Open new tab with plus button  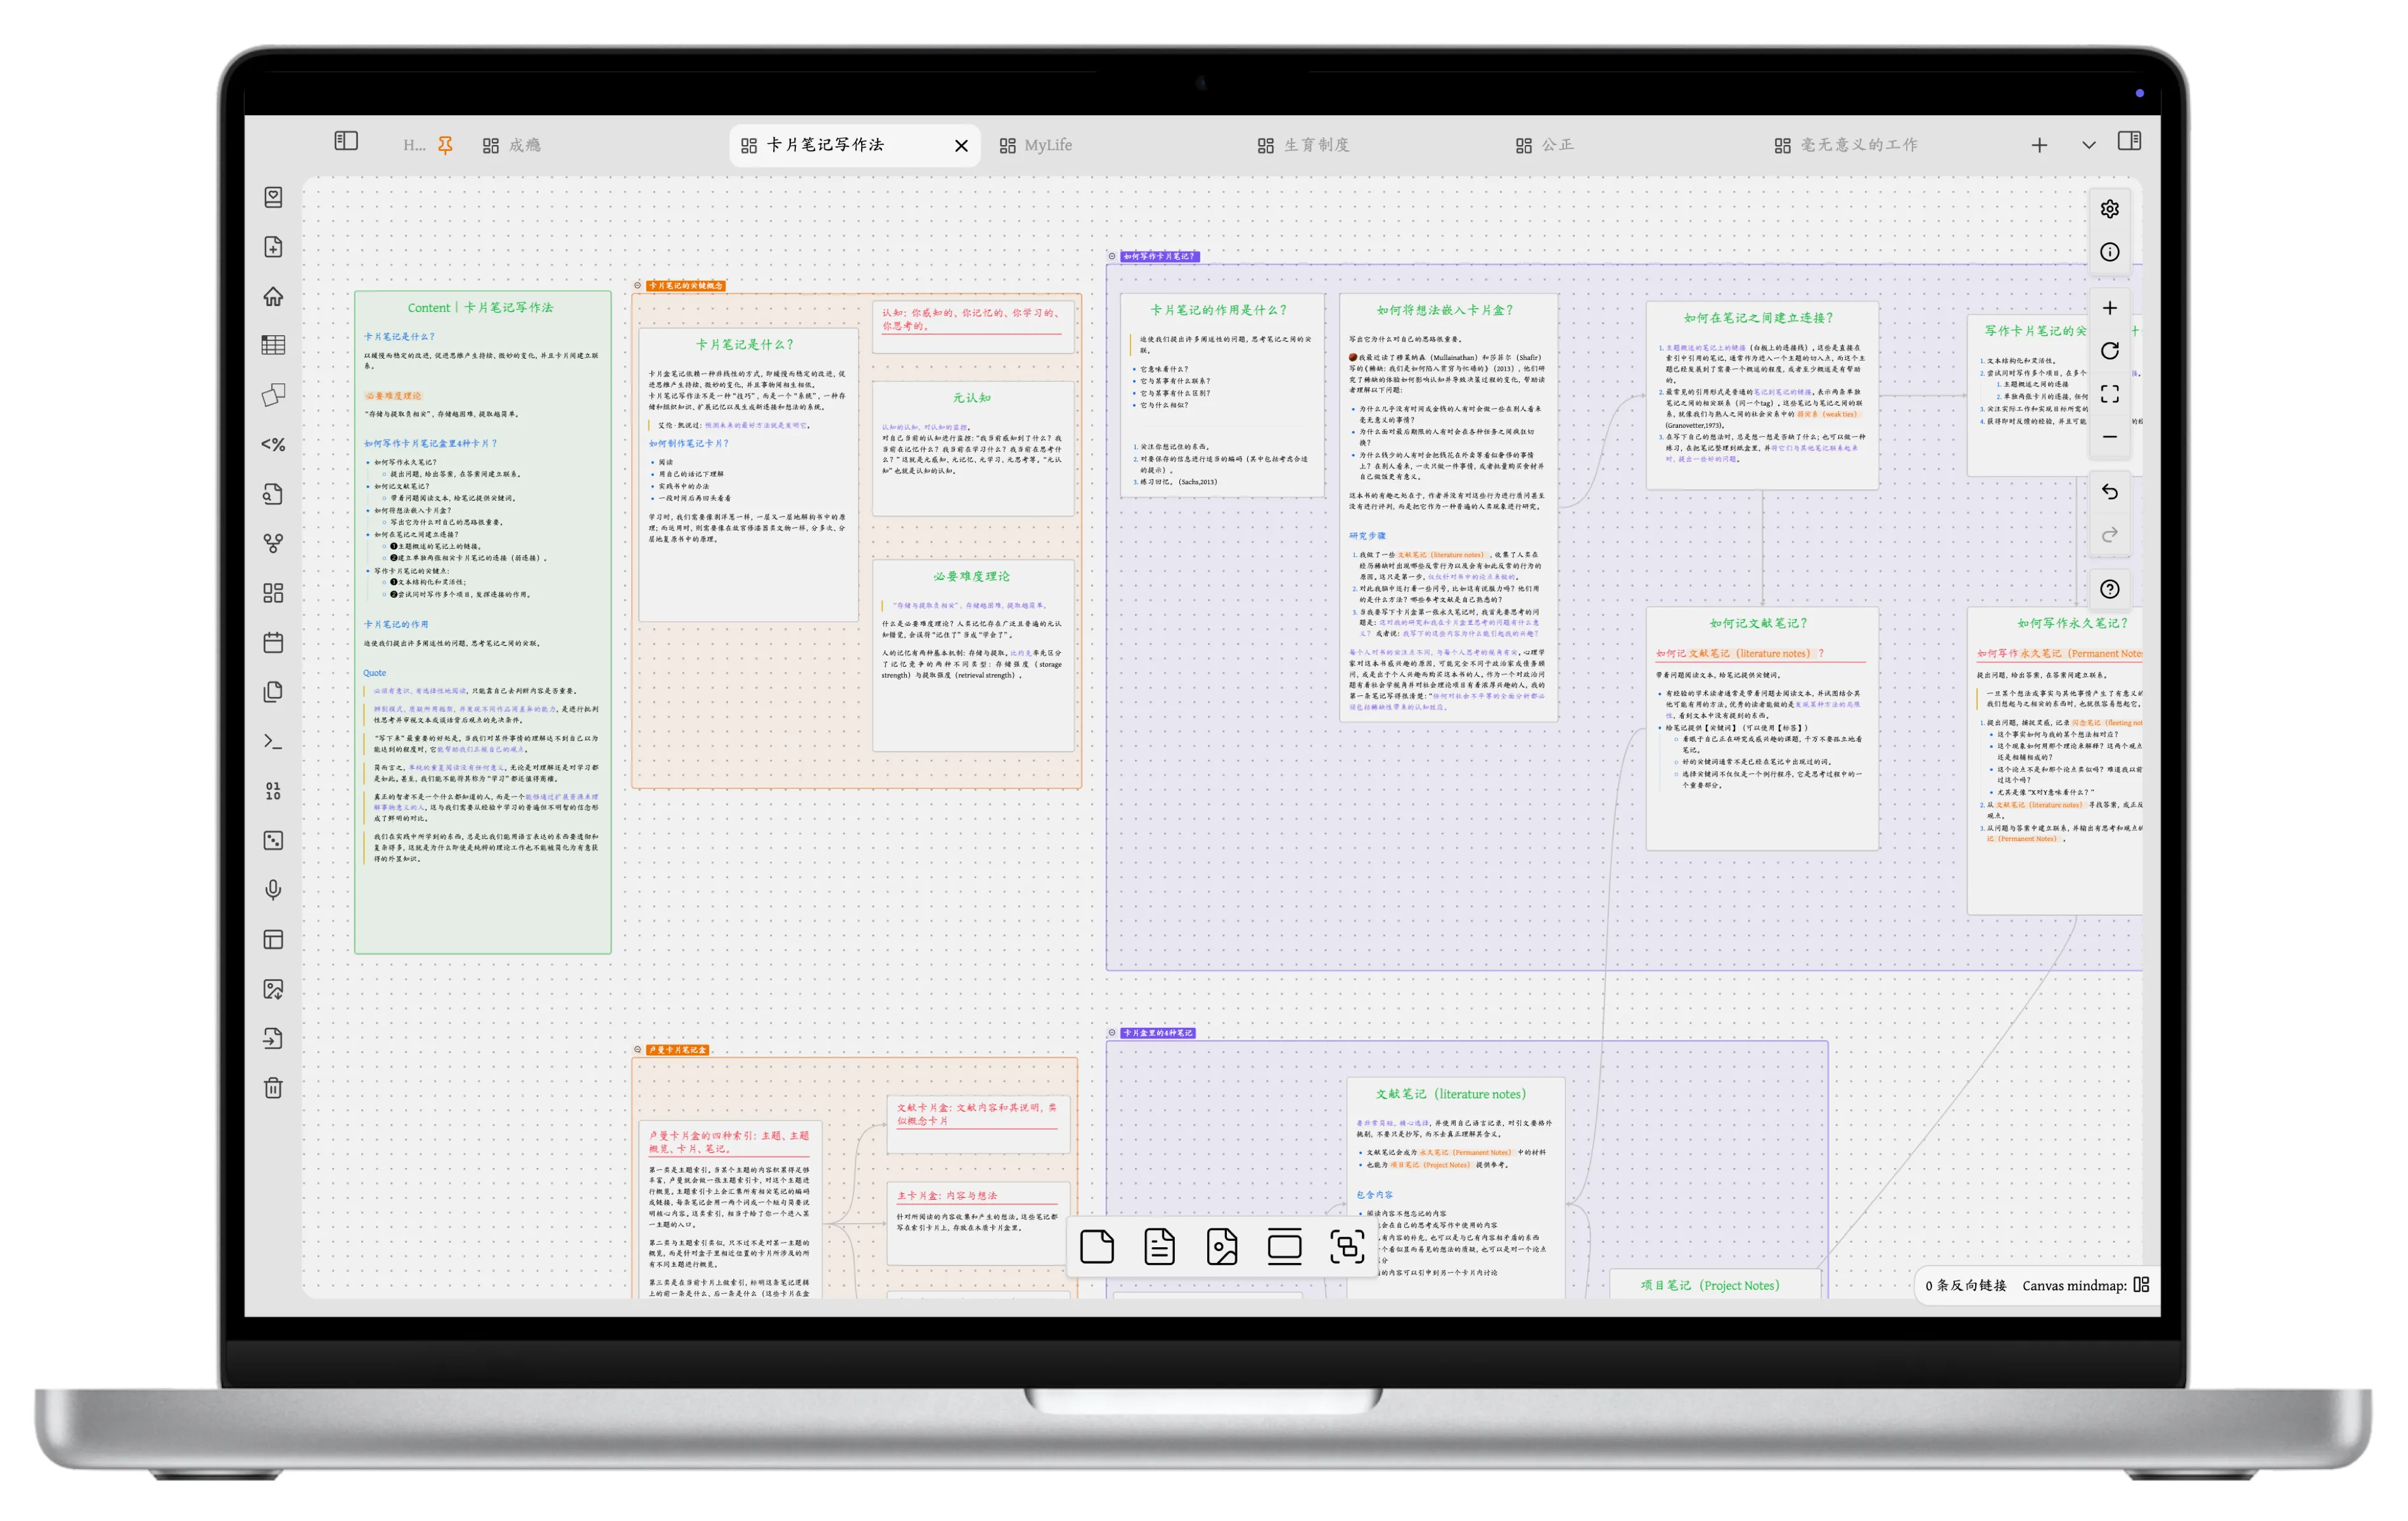click(x=2039, y=145)
